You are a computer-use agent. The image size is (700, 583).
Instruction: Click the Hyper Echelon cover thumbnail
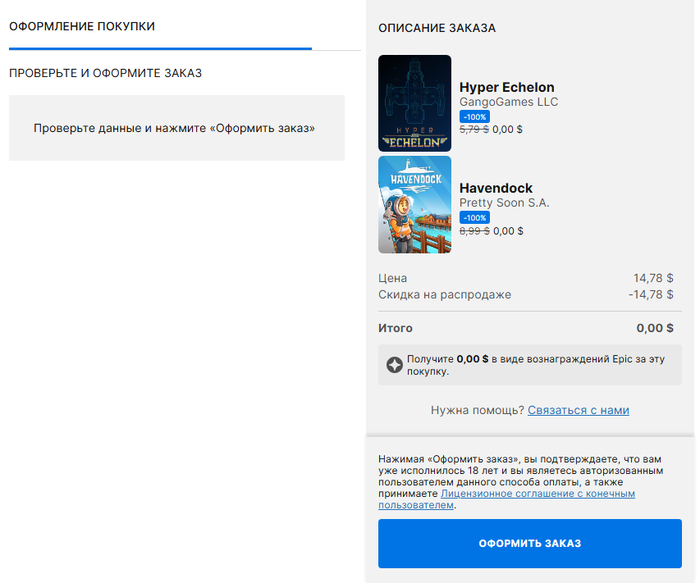tap(415, 104)
